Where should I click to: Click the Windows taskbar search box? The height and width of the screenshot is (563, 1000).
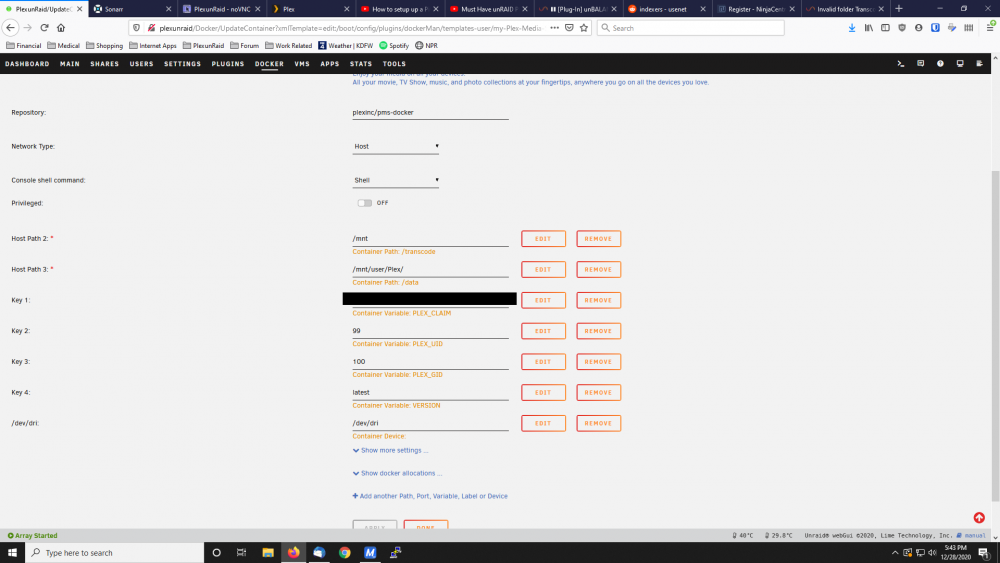[115, 553]
